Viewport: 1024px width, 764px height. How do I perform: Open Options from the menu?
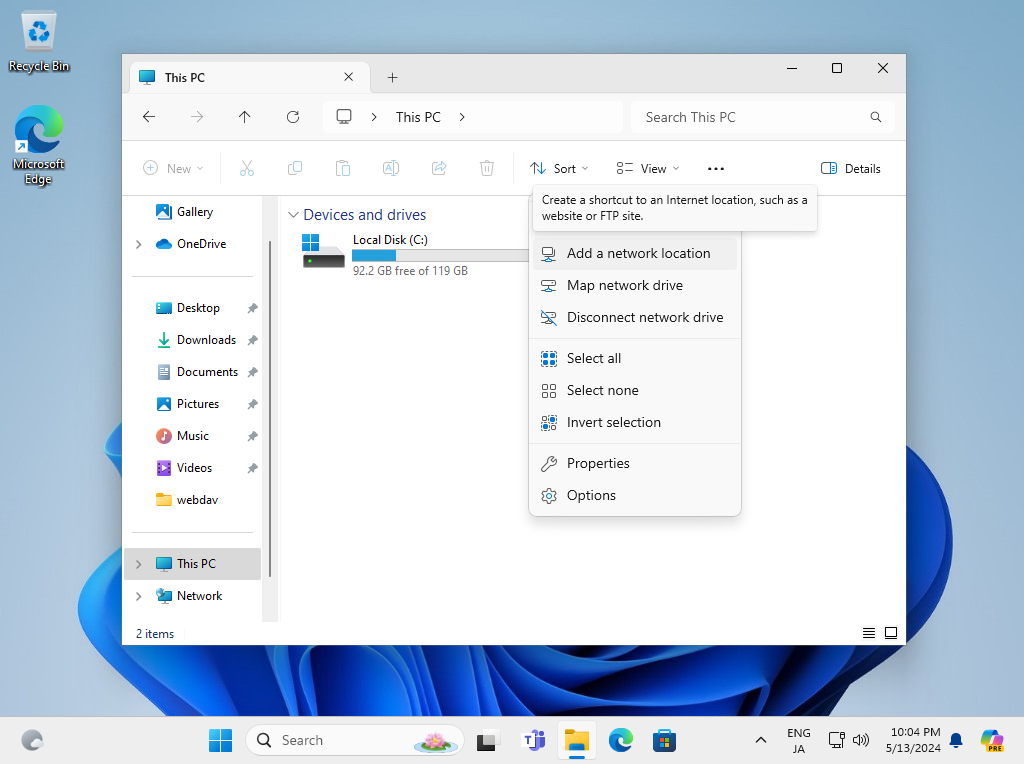click(x=635, y=496)
